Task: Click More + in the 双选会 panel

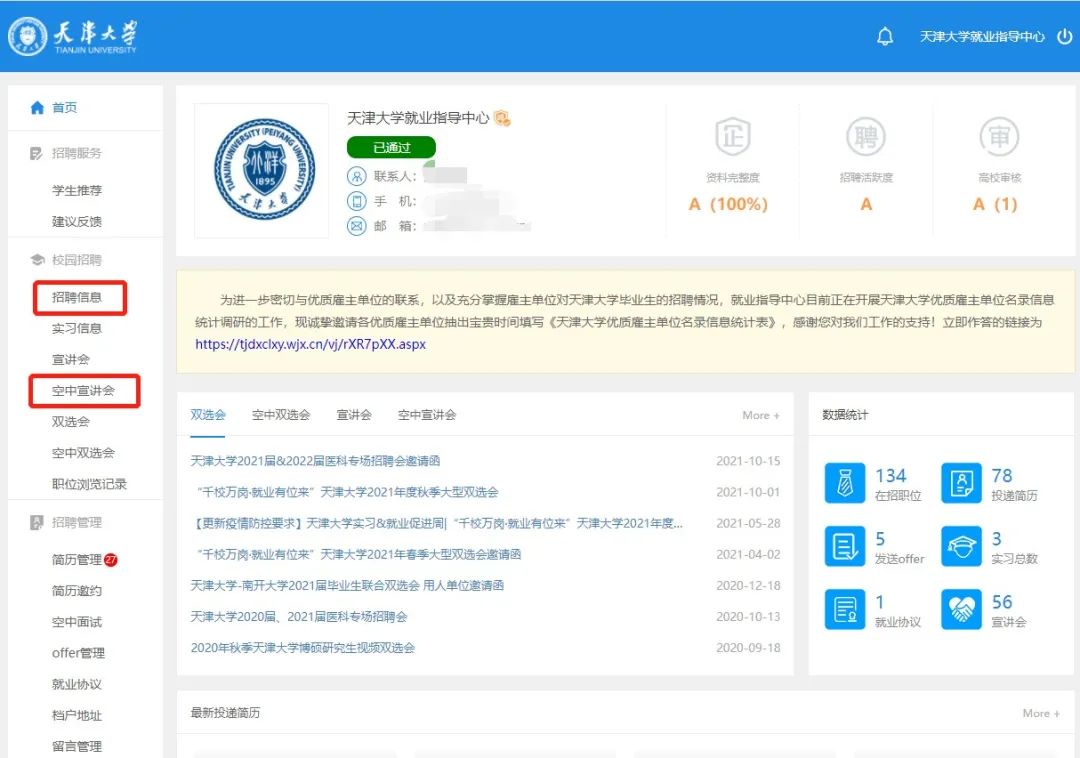Action: (x=760, y=415)
